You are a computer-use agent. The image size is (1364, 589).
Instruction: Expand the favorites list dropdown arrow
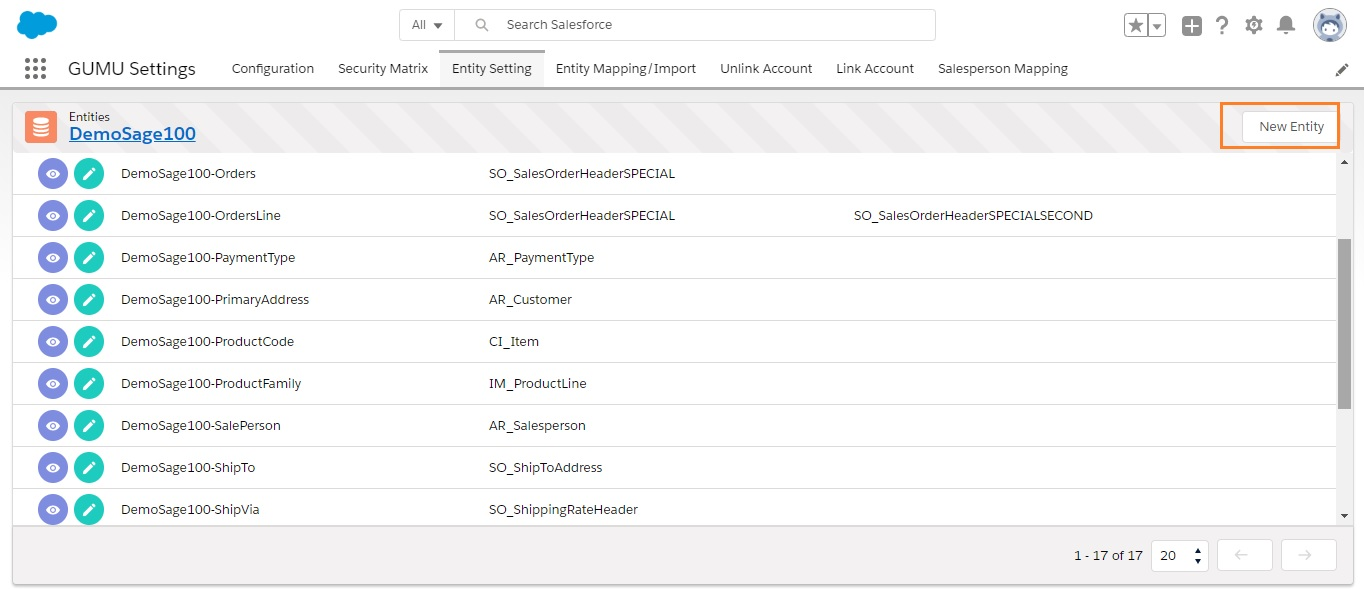(x=1157, y=25)
